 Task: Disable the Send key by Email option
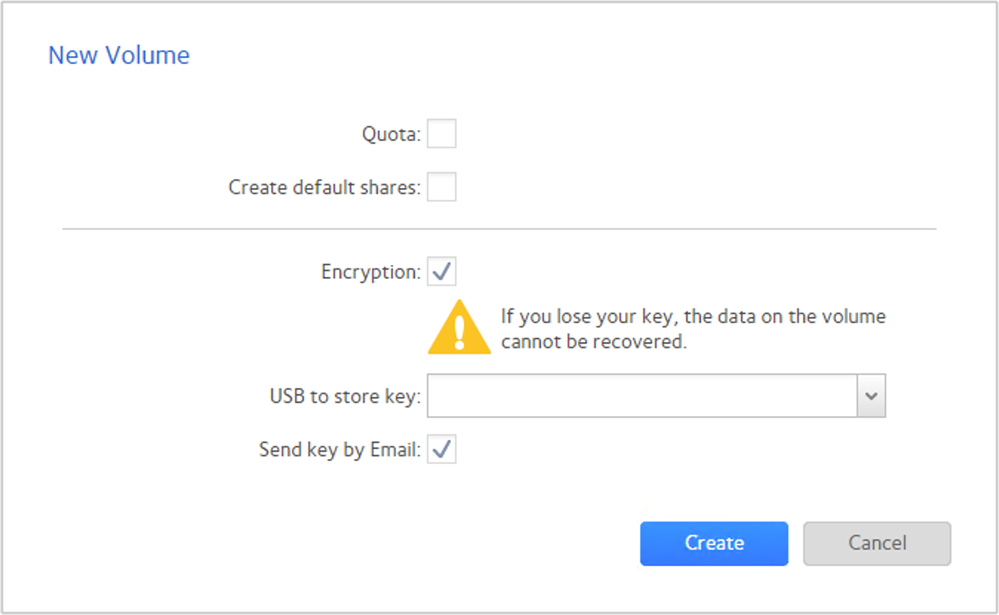(x=442, y=450)
